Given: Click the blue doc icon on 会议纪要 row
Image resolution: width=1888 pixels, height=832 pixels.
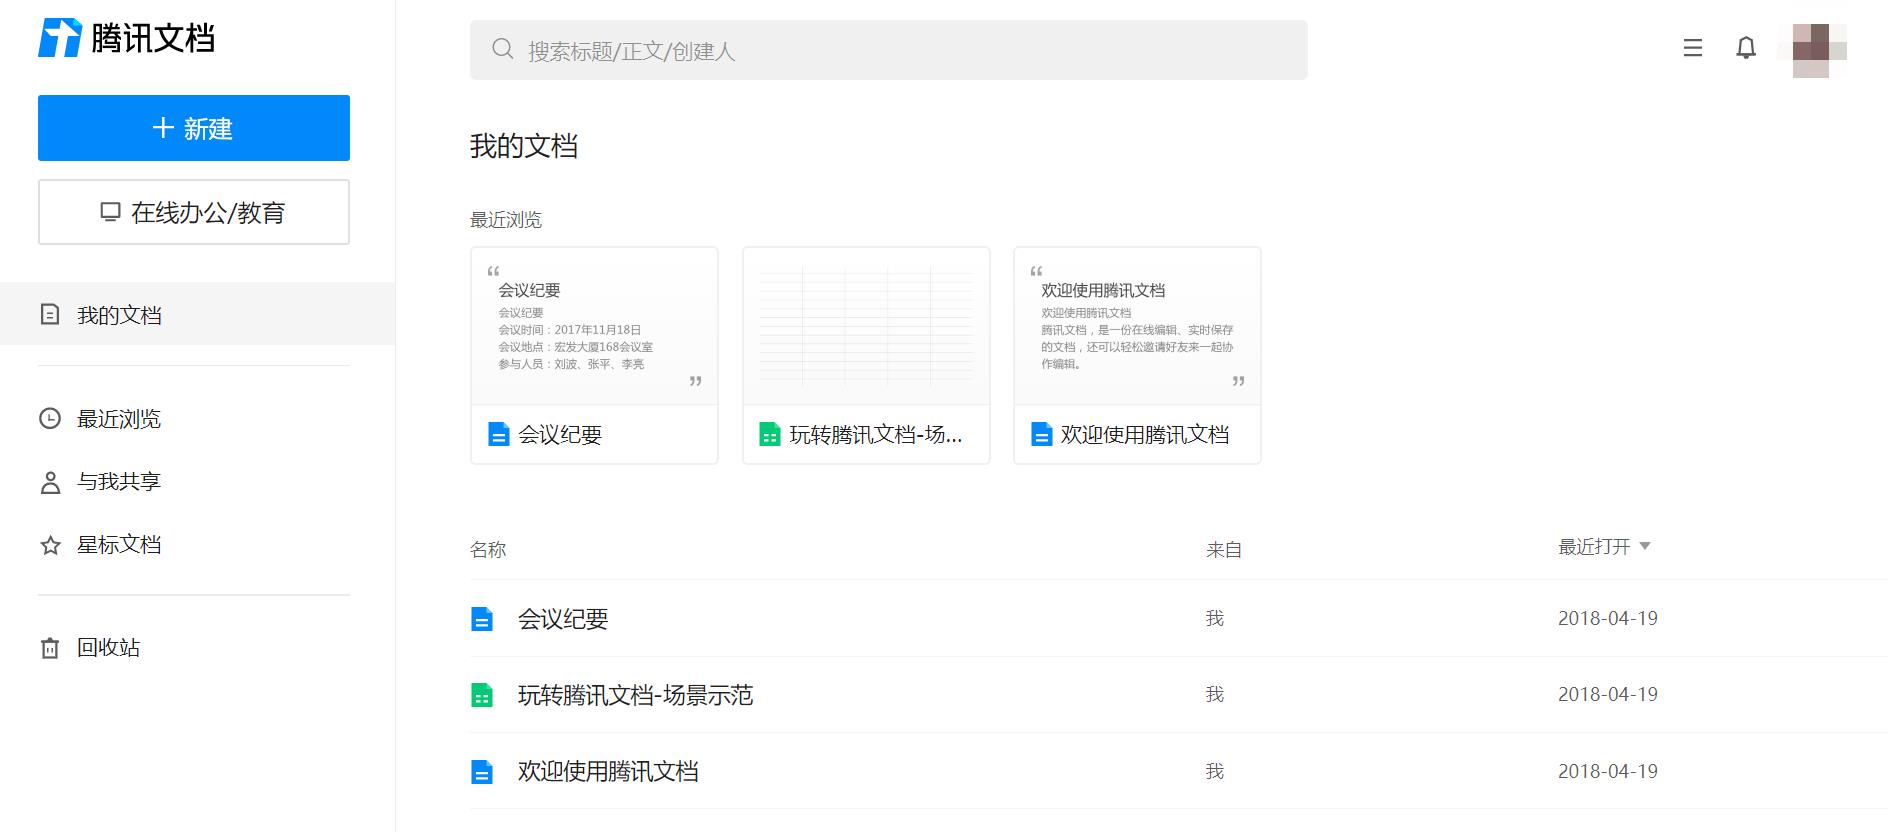Looking at the screenshot, I should coord(482,619).
